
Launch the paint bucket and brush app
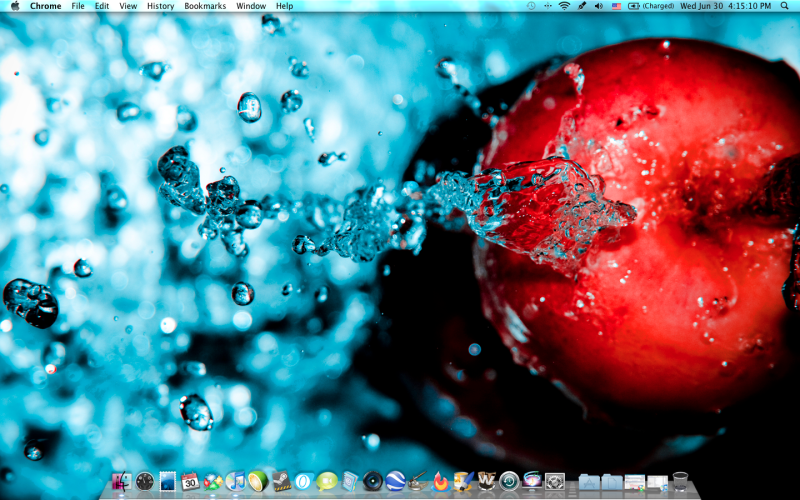pos(463,481)
